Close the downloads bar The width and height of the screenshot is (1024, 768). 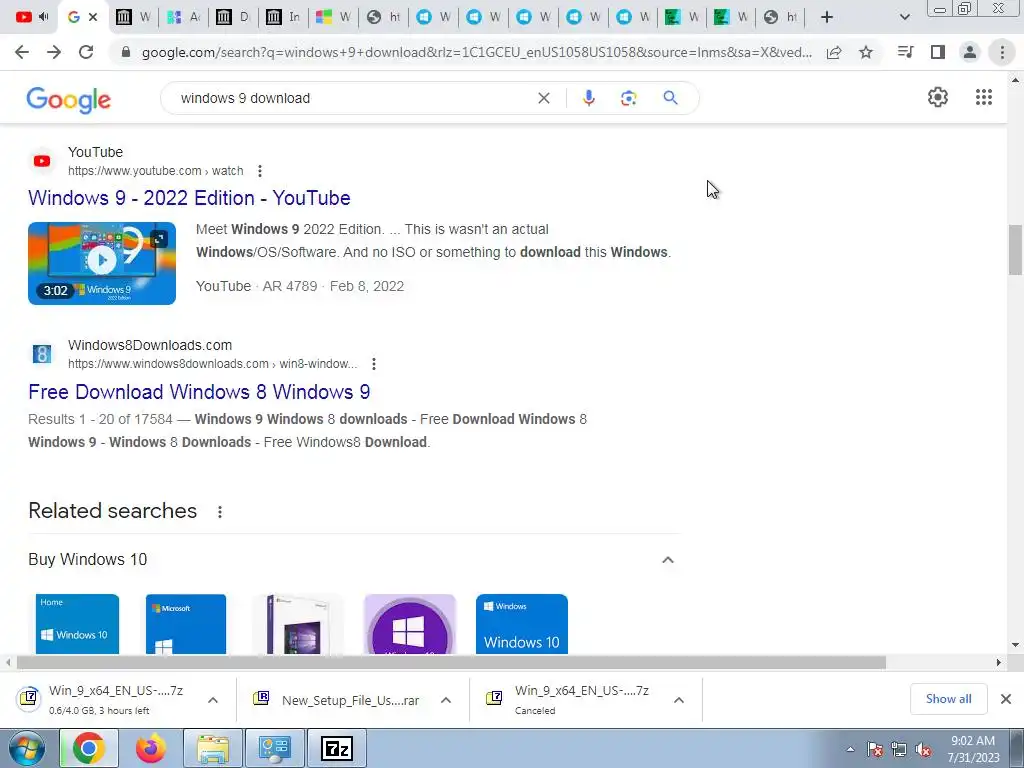1006,699
